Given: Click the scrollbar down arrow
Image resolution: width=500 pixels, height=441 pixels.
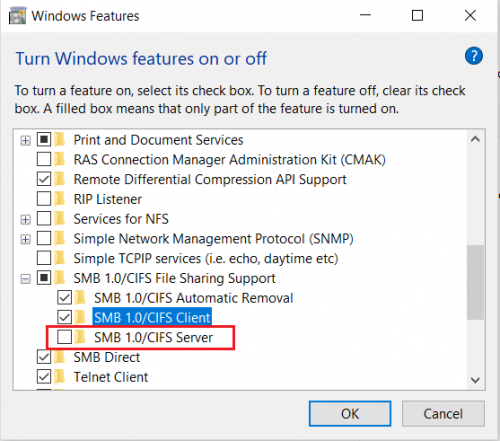Looking at the screenshot, I should tap(475, 380).
